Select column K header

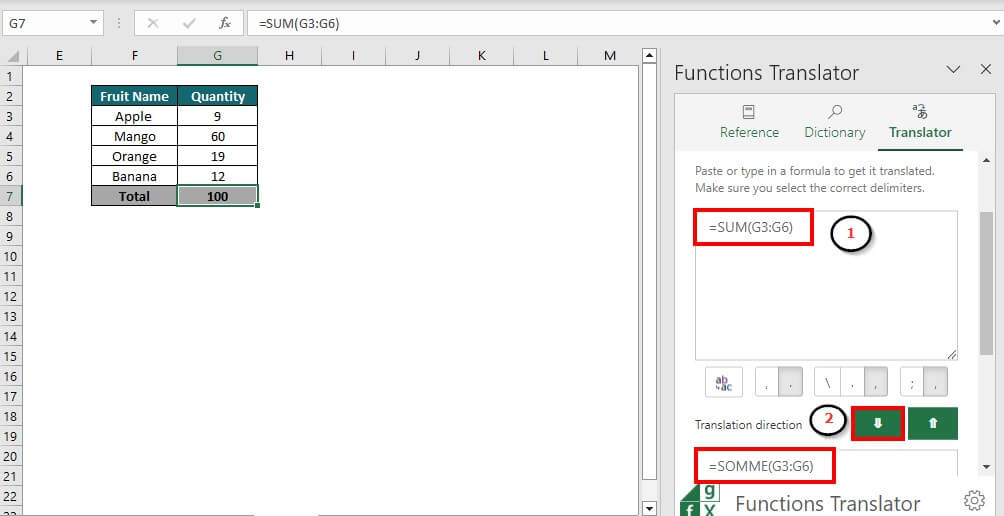(x=482, y=56)
